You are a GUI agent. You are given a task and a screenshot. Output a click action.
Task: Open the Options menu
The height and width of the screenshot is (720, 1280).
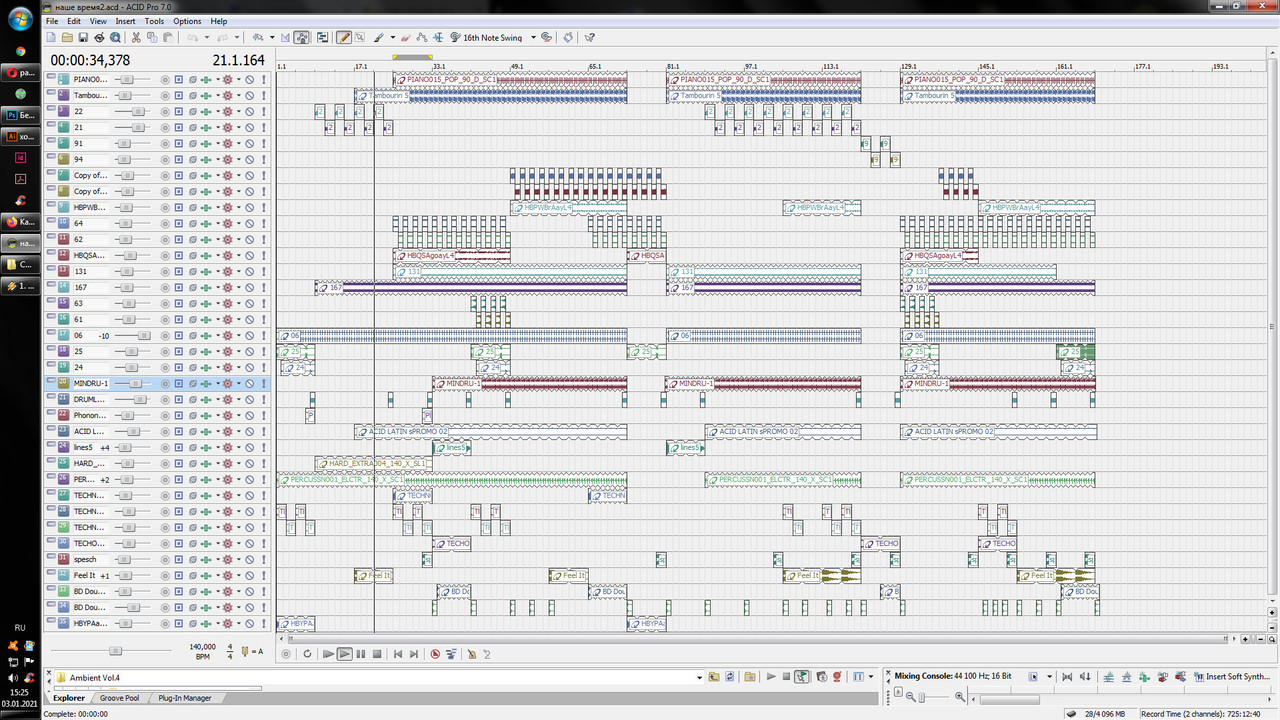coord(187,21)
